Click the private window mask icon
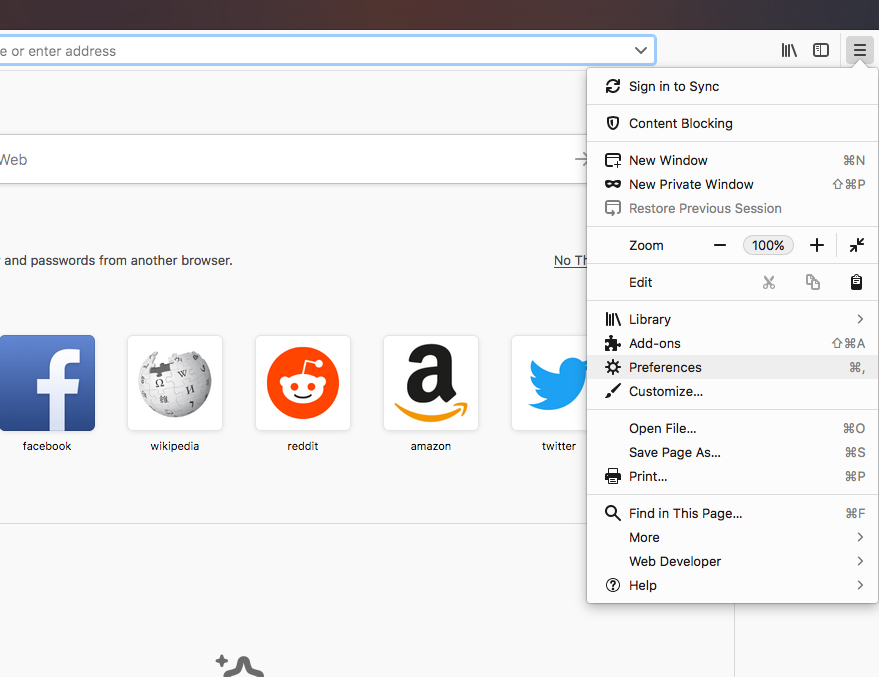Screen dimensions: 879x677 click(613, 184)
